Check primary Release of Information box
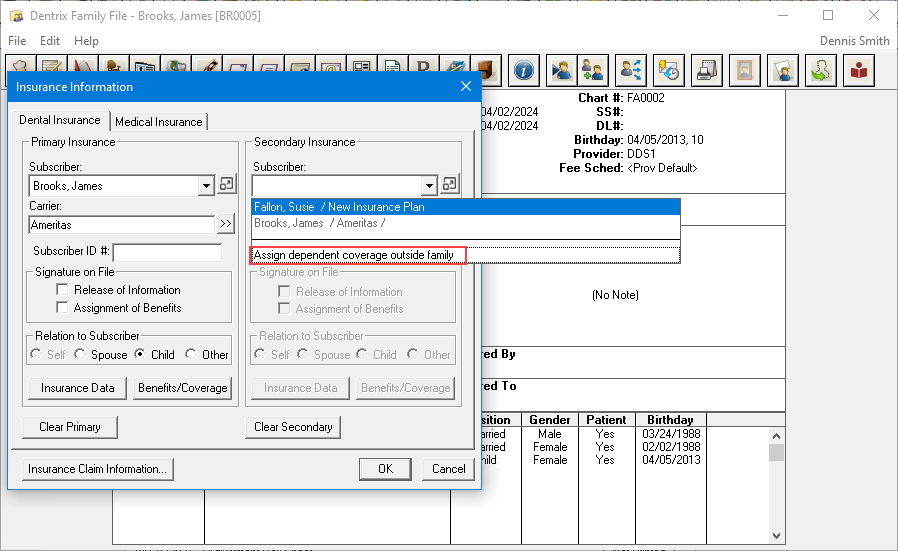The width and height of the screenshot is (898, 551). [62, 290]
